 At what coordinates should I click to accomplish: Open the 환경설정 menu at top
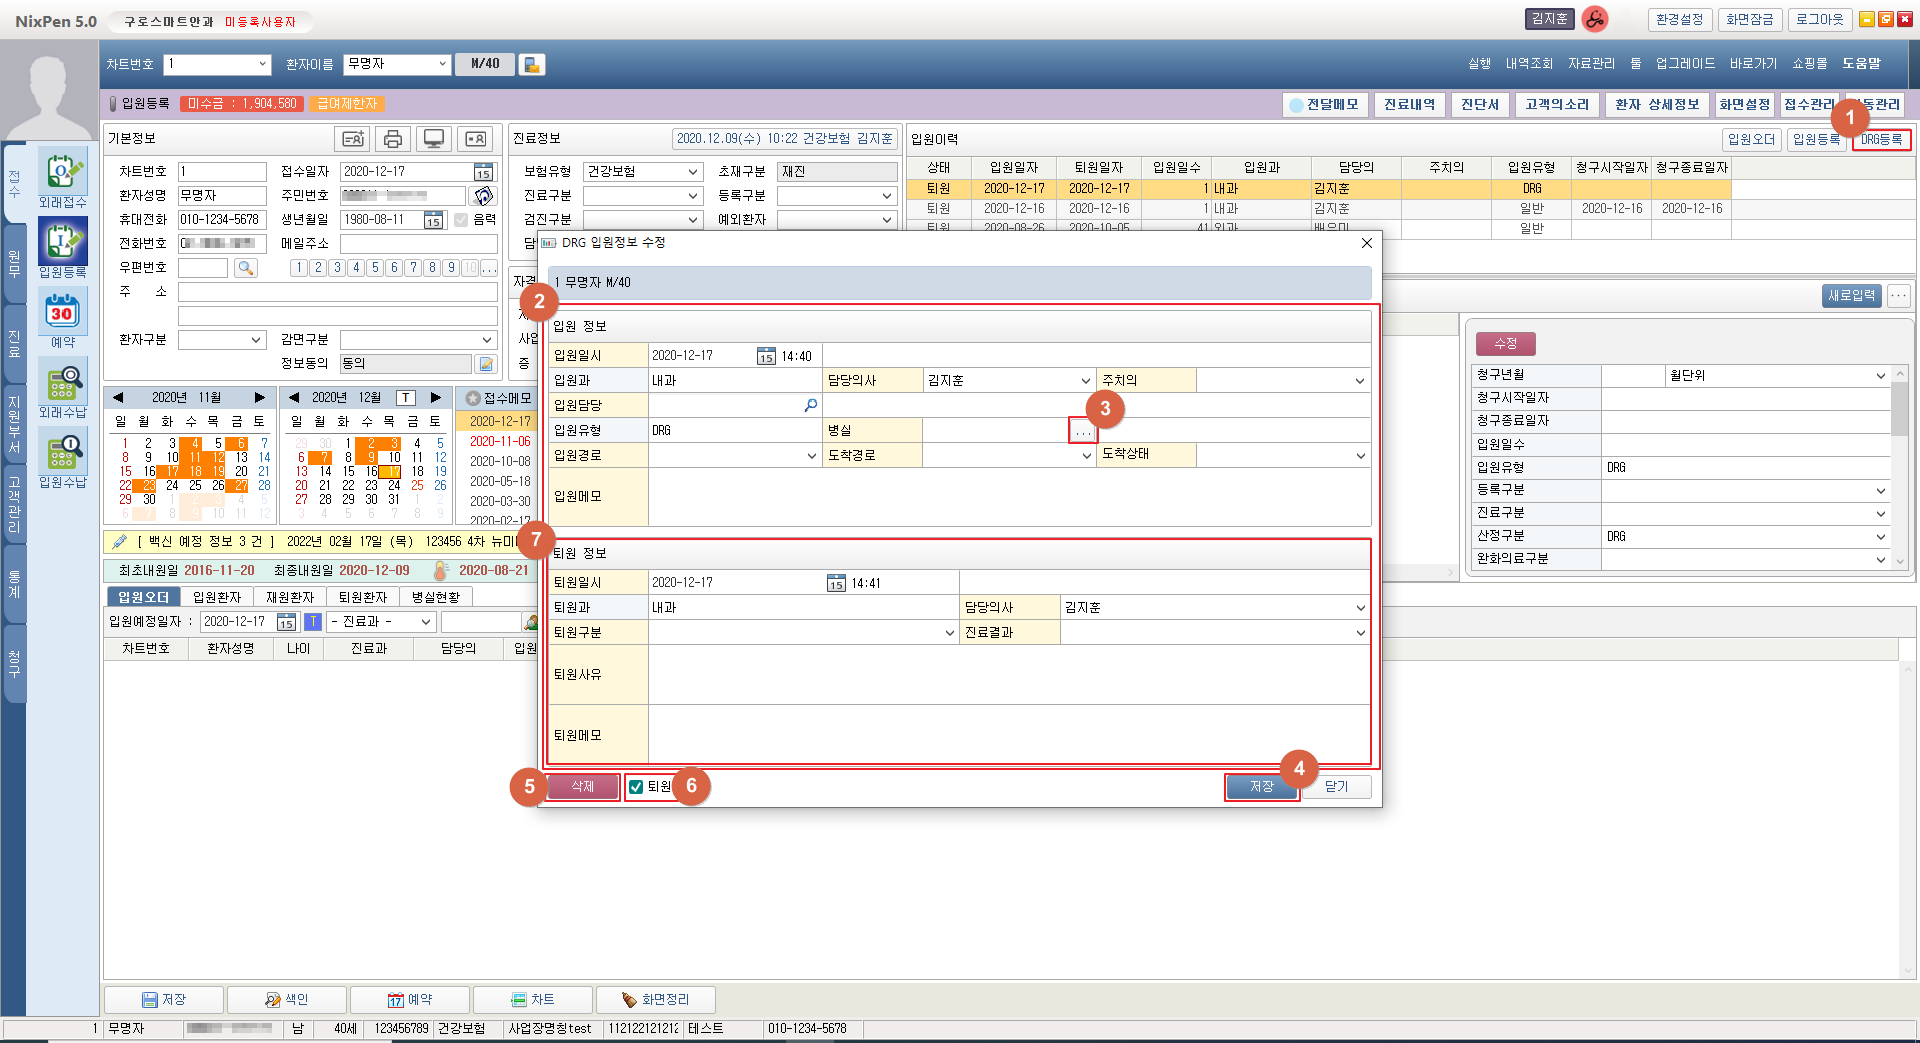coord(1679,20)
